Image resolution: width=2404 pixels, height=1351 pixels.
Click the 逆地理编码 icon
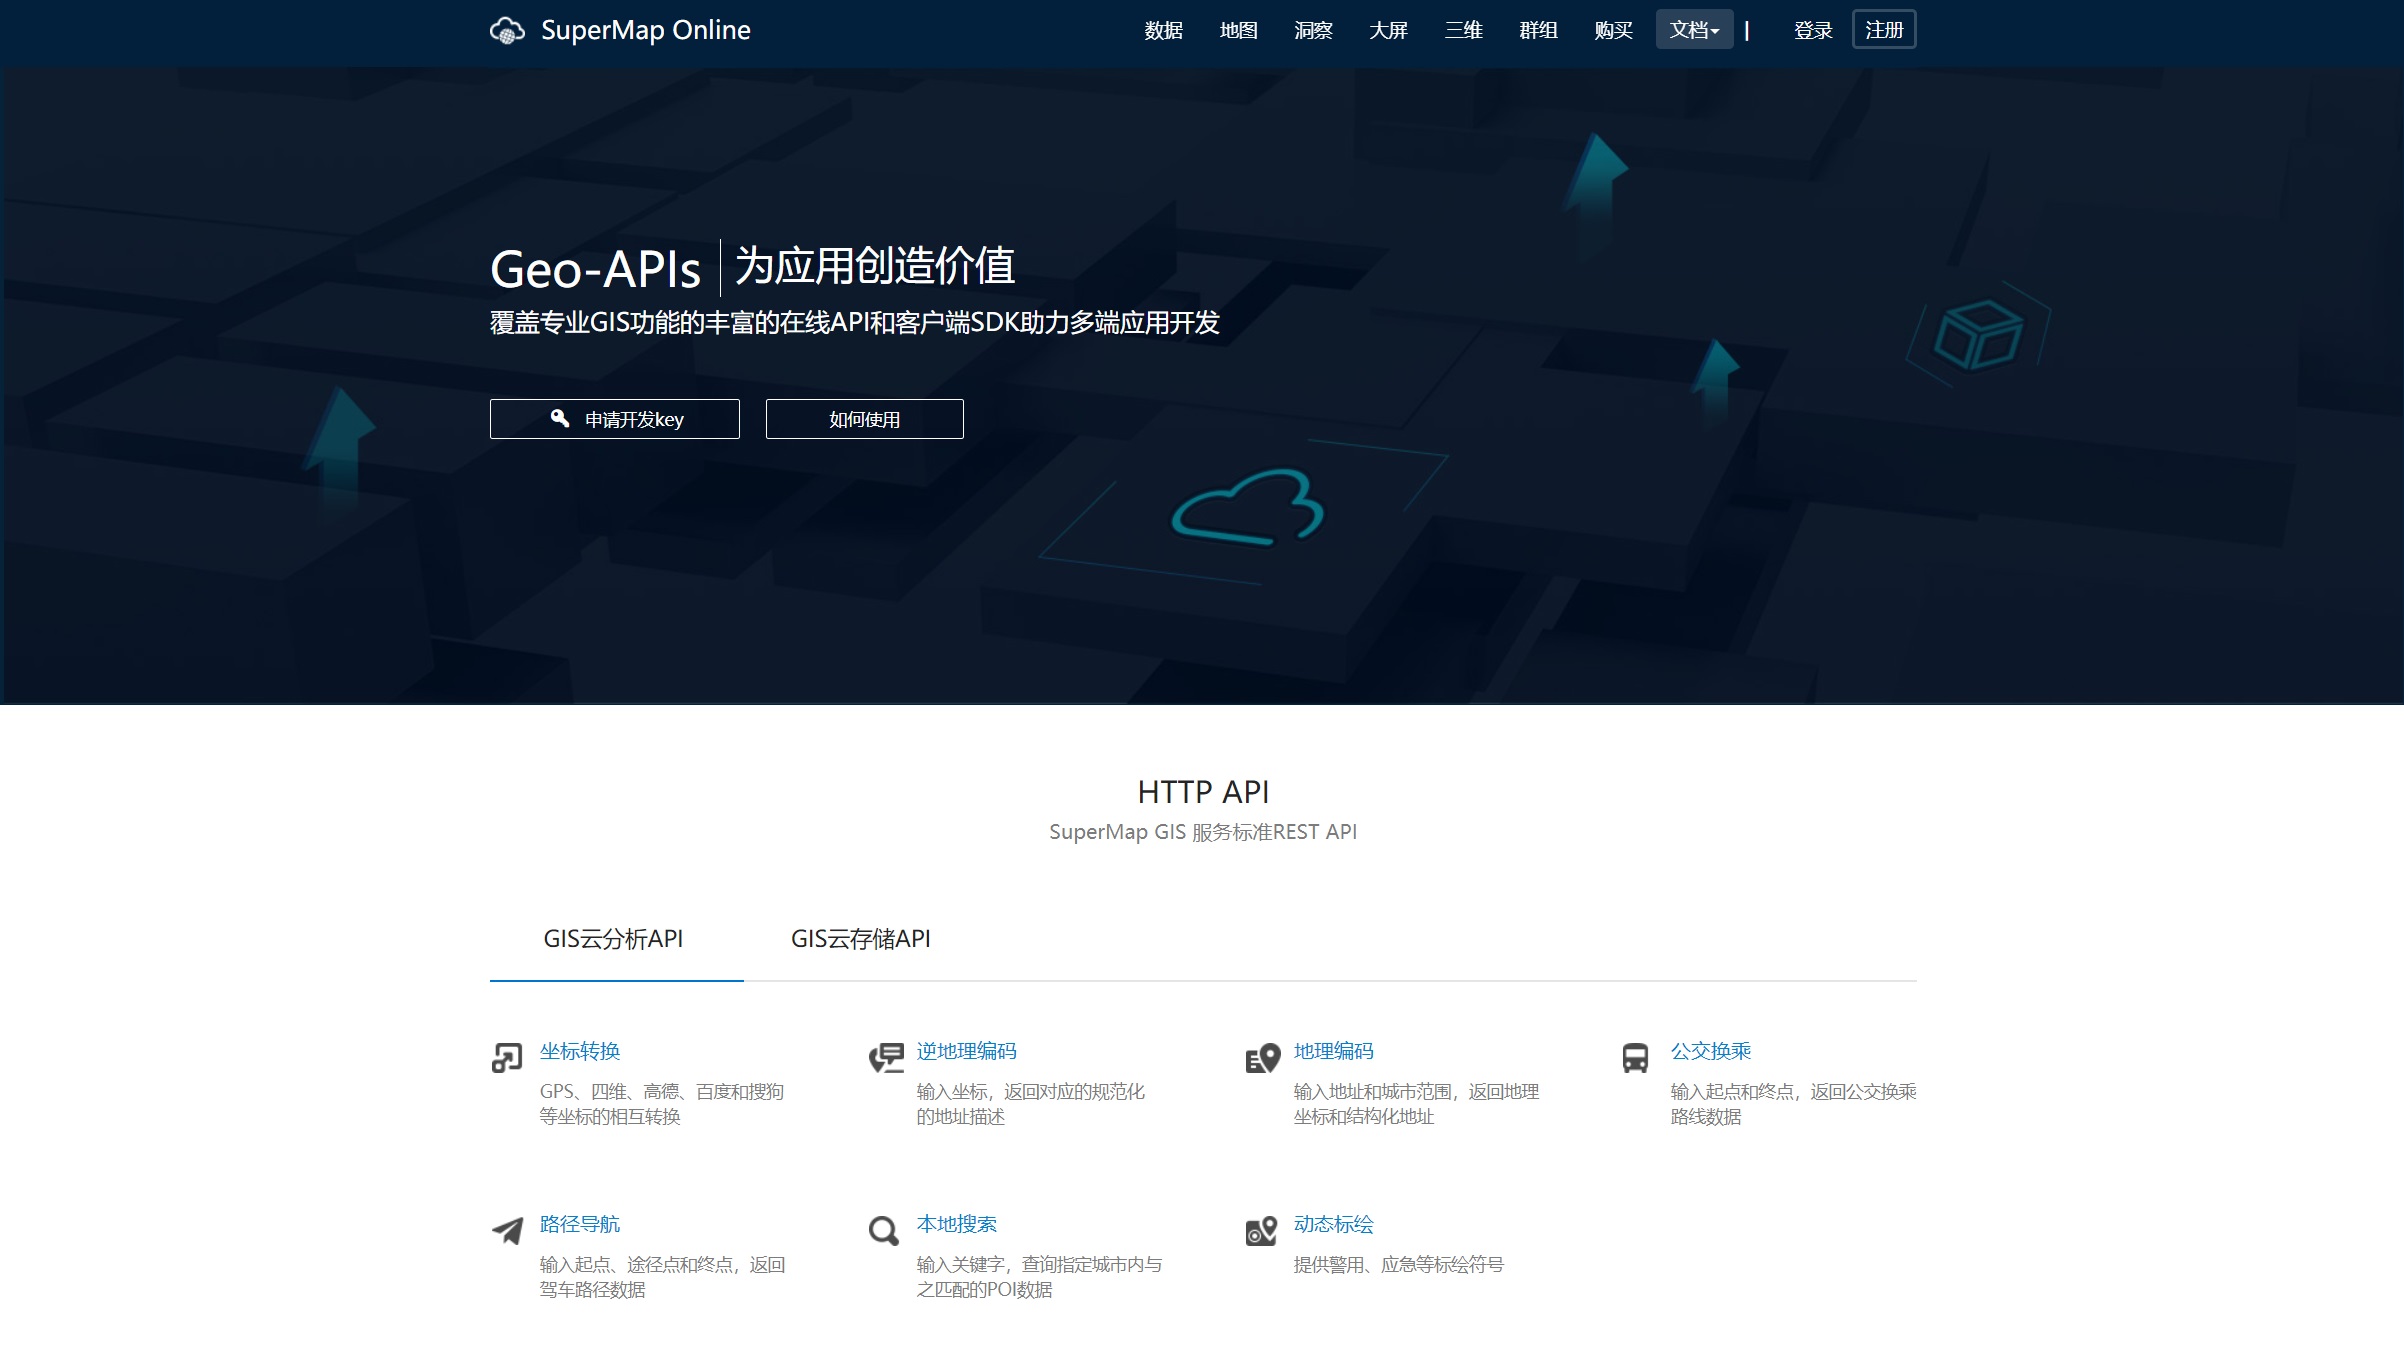[886, 1057]
